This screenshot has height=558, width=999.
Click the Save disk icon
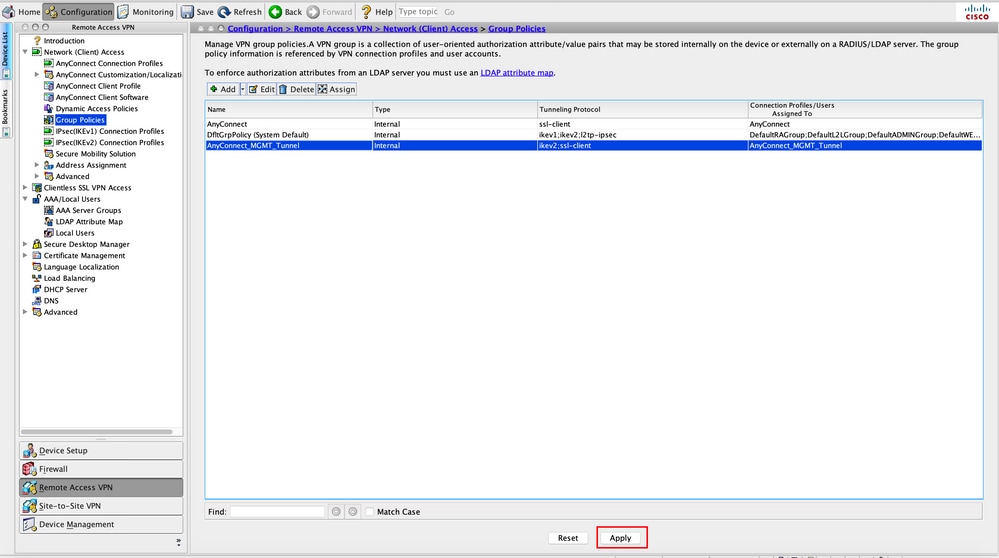(187, 11)
